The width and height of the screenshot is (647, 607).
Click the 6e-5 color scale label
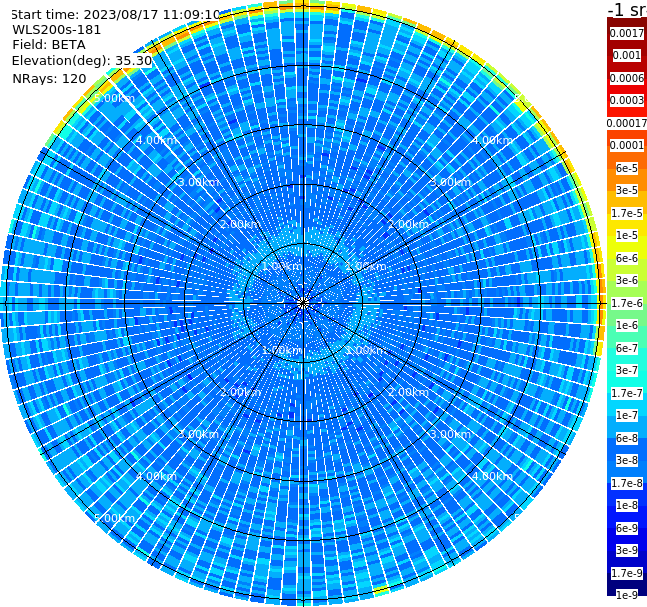point(627,168)
